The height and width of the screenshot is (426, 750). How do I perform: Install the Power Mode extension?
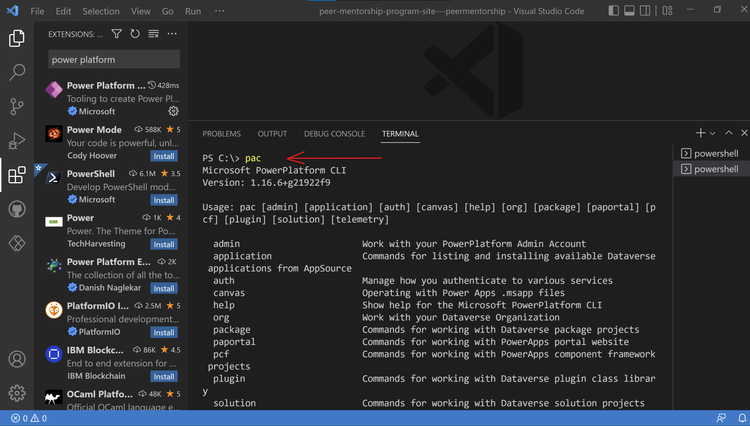[x=164, y=156]
